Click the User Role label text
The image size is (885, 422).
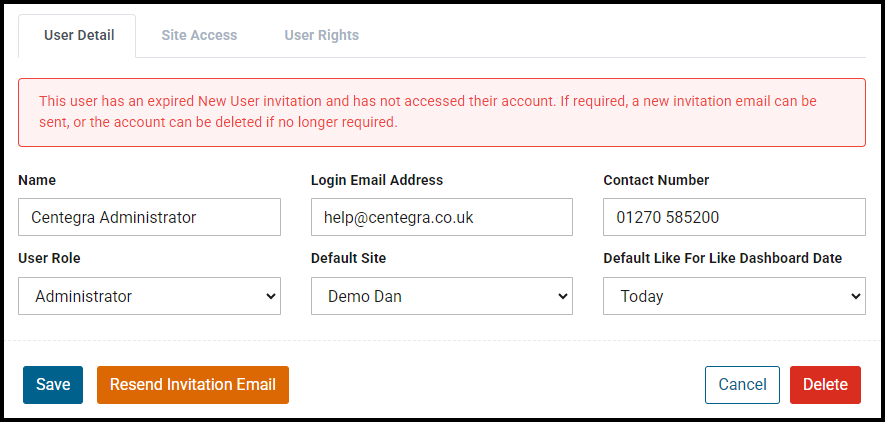[x=49, y=259]
